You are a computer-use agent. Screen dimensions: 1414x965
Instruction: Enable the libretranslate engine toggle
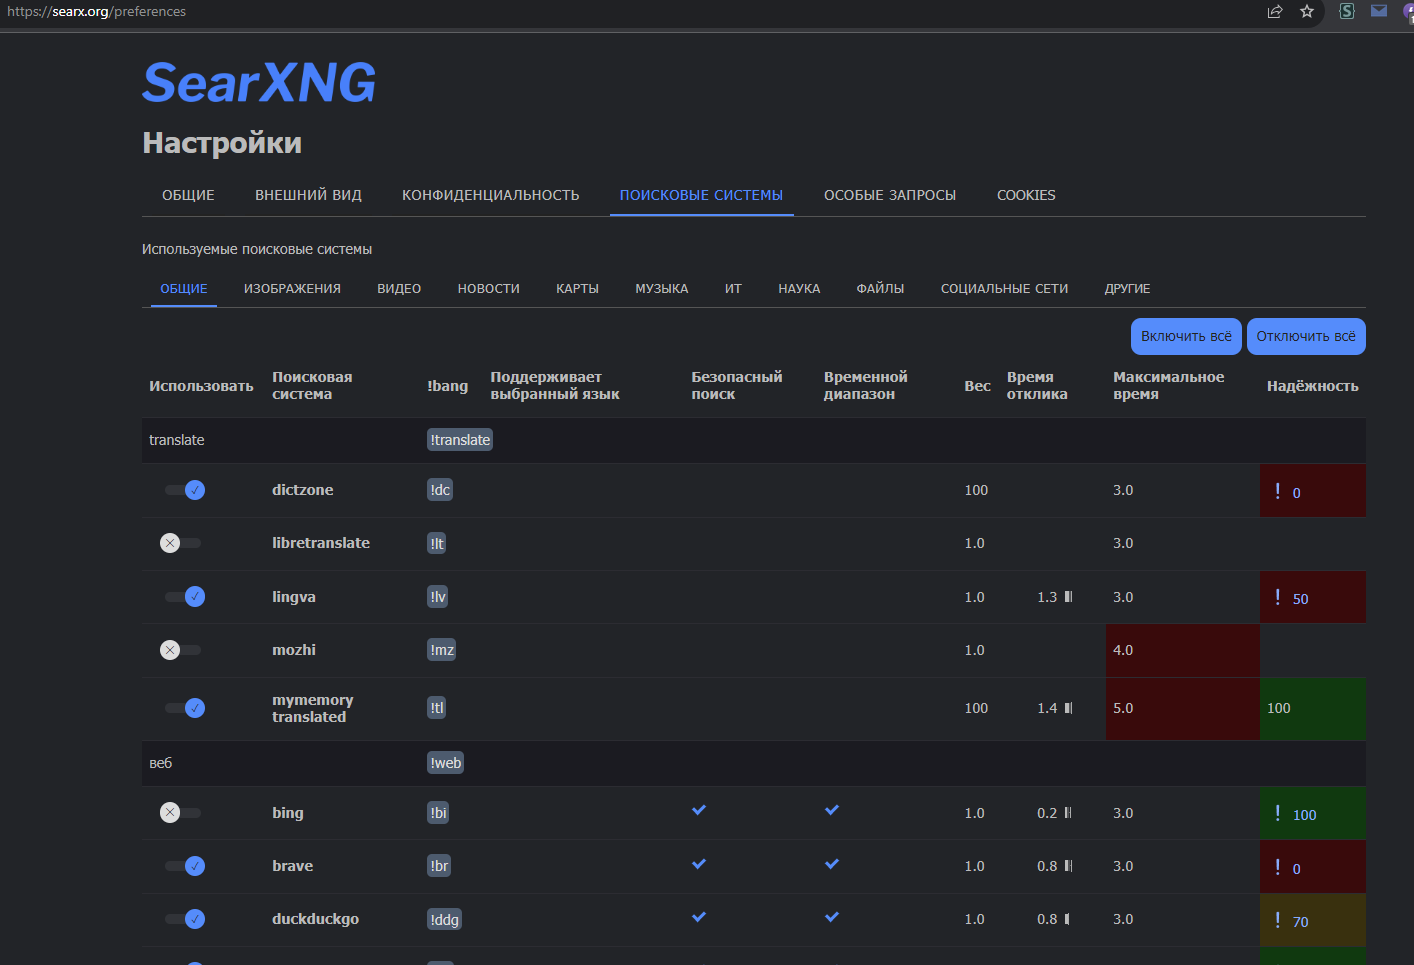tap(180, 543)
